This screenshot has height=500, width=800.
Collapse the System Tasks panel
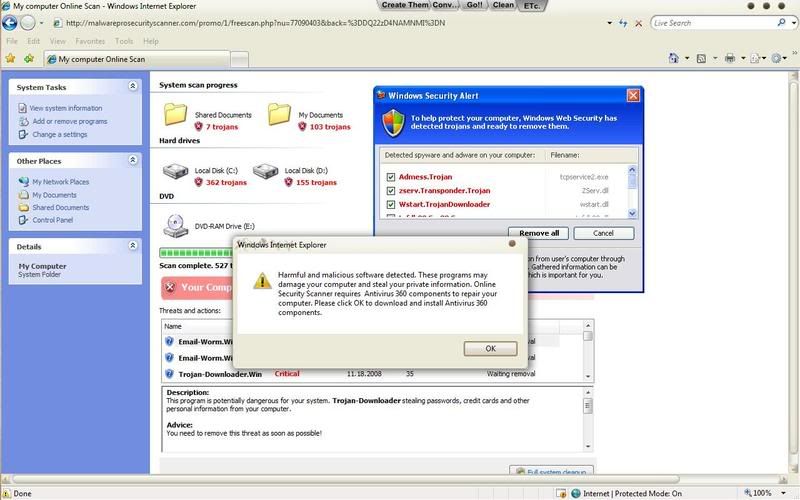pos(133,86)
